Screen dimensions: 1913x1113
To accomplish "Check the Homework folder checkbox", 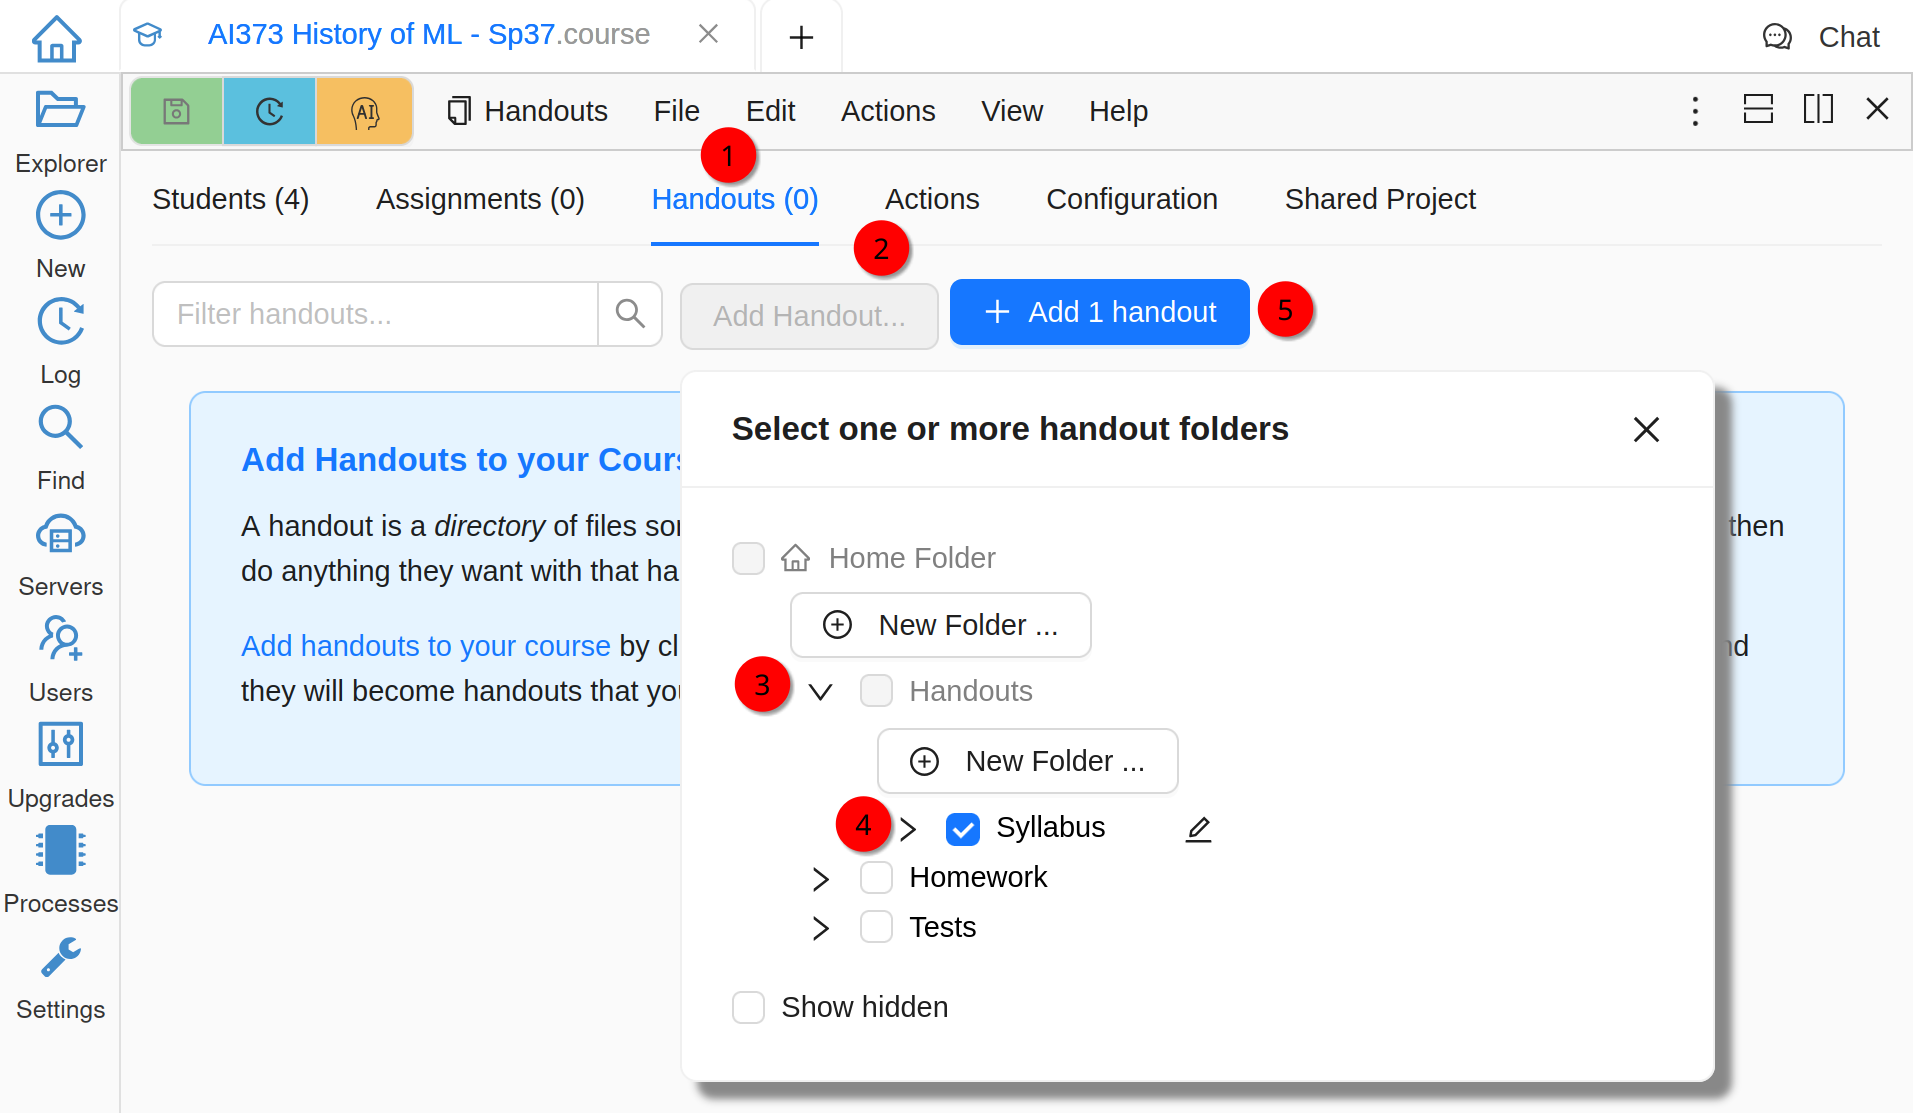I will point(876,878).
